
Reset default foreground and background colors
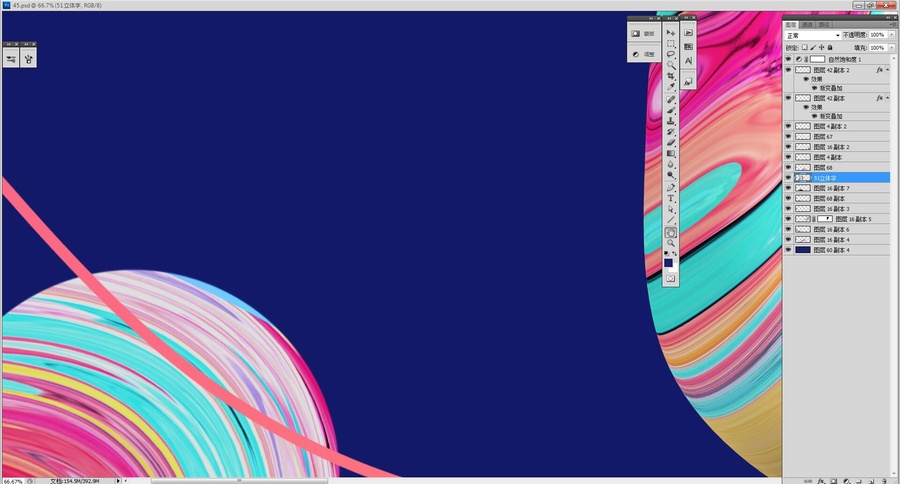coord(666,253)
